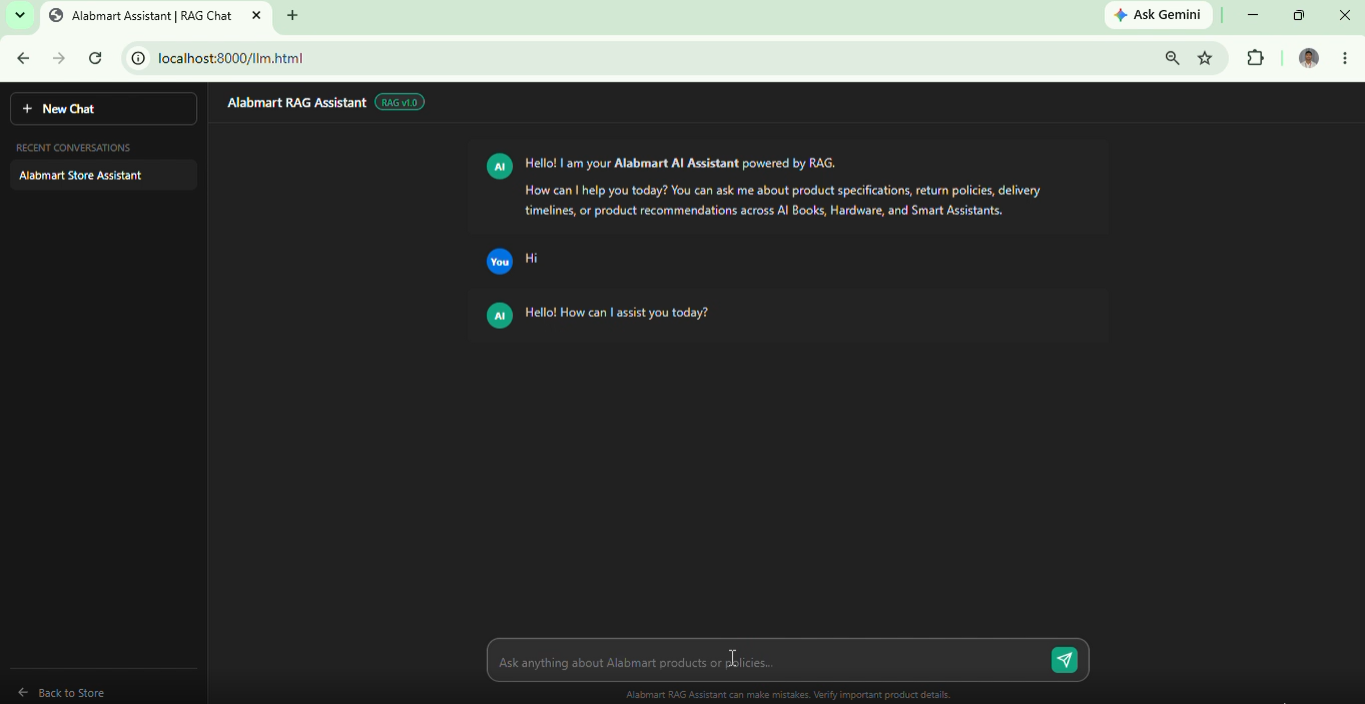Viewport: 1365px width, 704px height.
Task: Click the user message 'Hi'
Action: (x=532, y=258)
